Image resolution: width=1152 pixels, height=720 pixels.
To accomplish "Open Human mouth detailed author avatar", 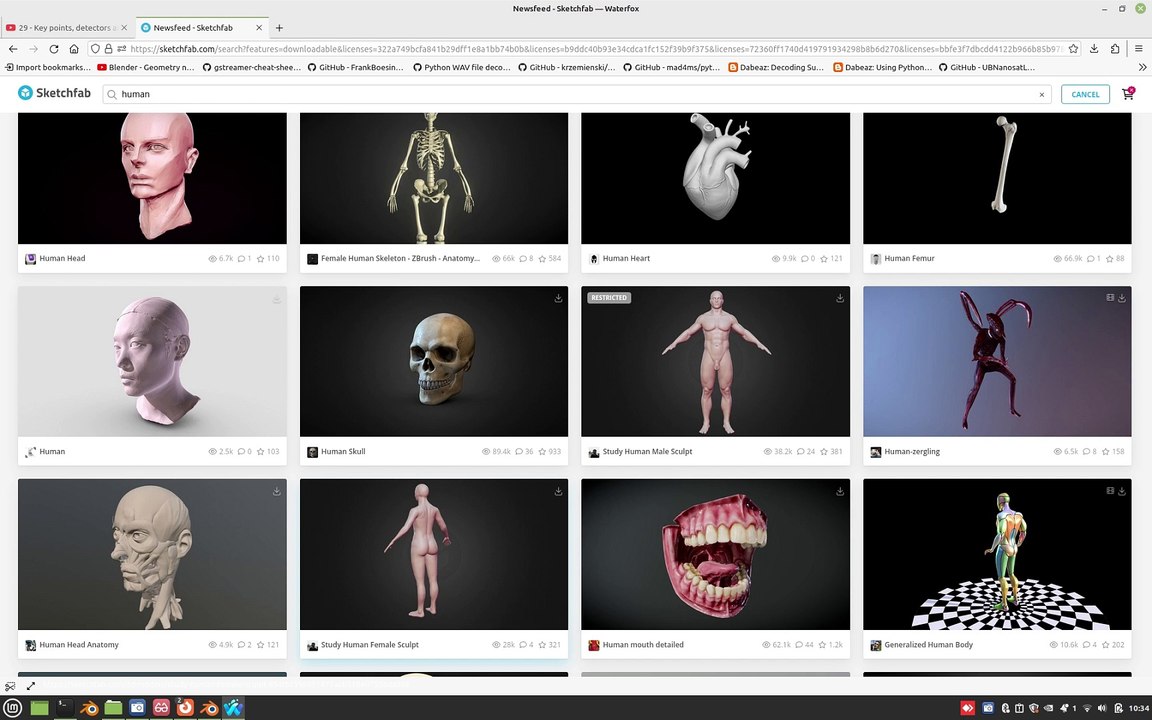I will tap(594, 645).
